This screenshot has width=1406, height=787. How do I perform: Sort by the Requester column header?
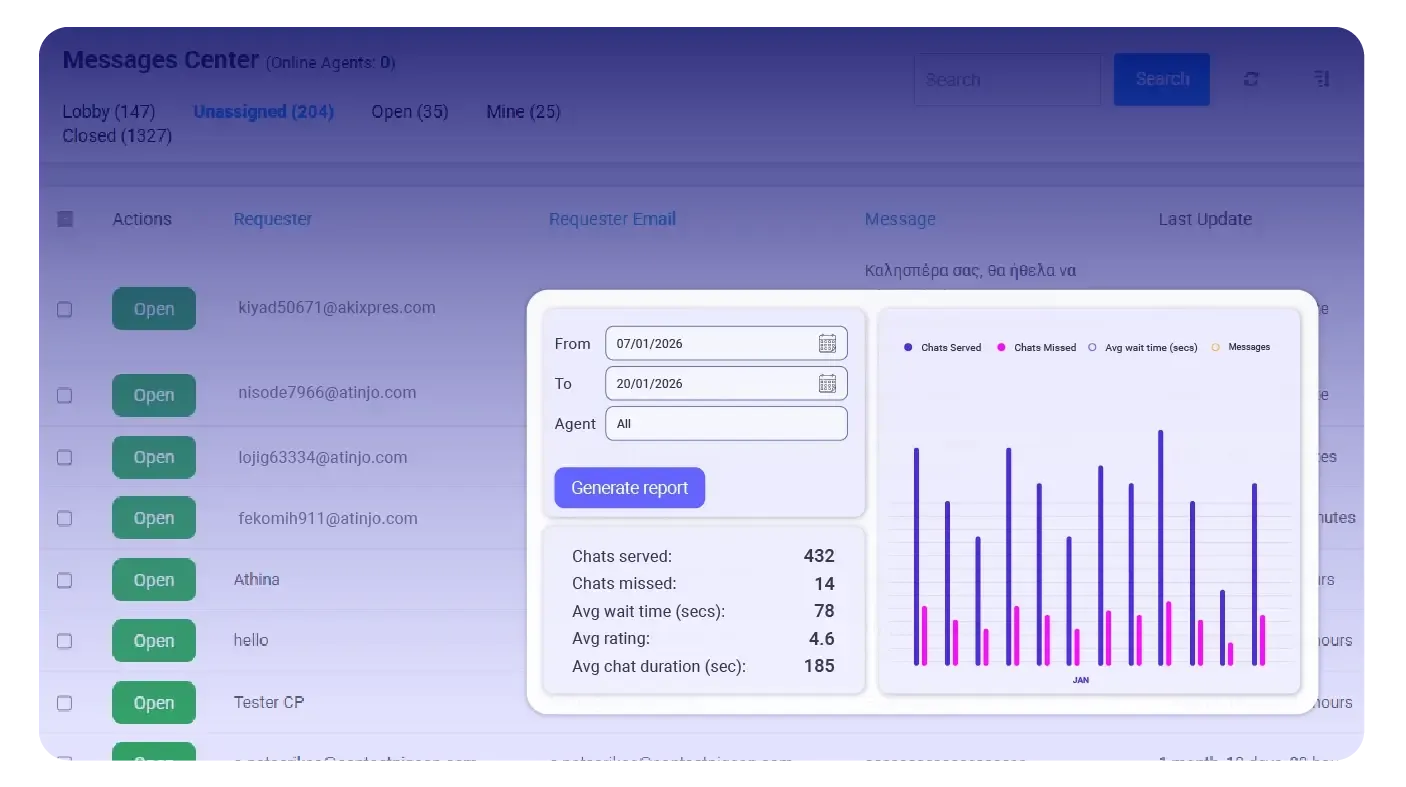(x=273, y=219)
